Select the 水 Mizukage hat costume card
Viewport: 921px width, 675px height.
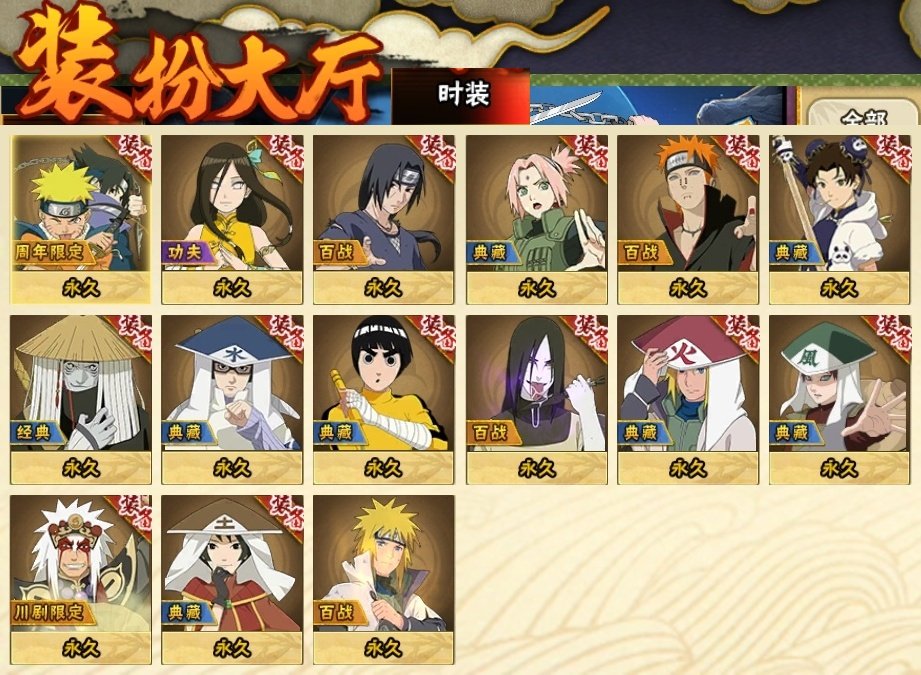point(232,399)
